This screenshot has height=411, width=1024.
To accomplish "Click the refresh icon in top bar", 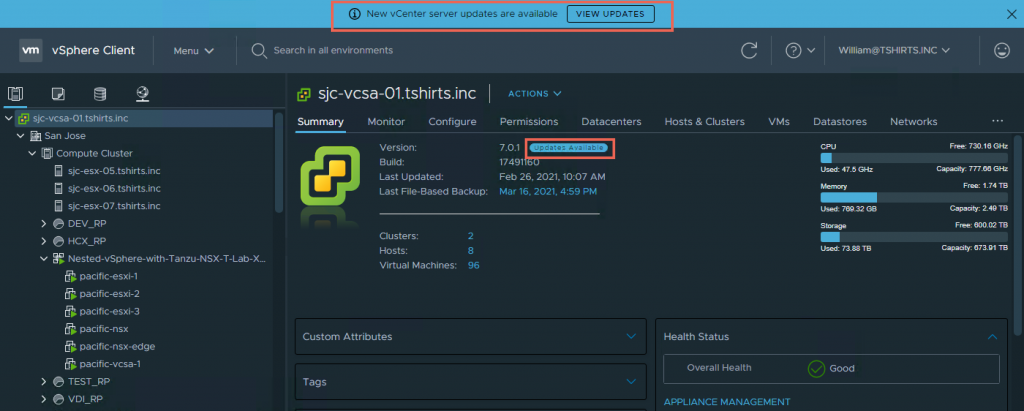I will (748, 50).
